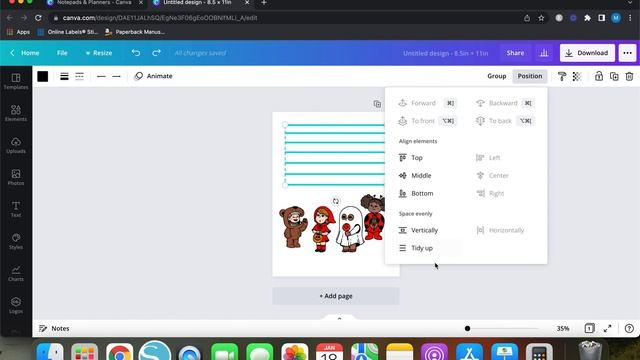Open the three-dots more options button

tap(627, 53)
